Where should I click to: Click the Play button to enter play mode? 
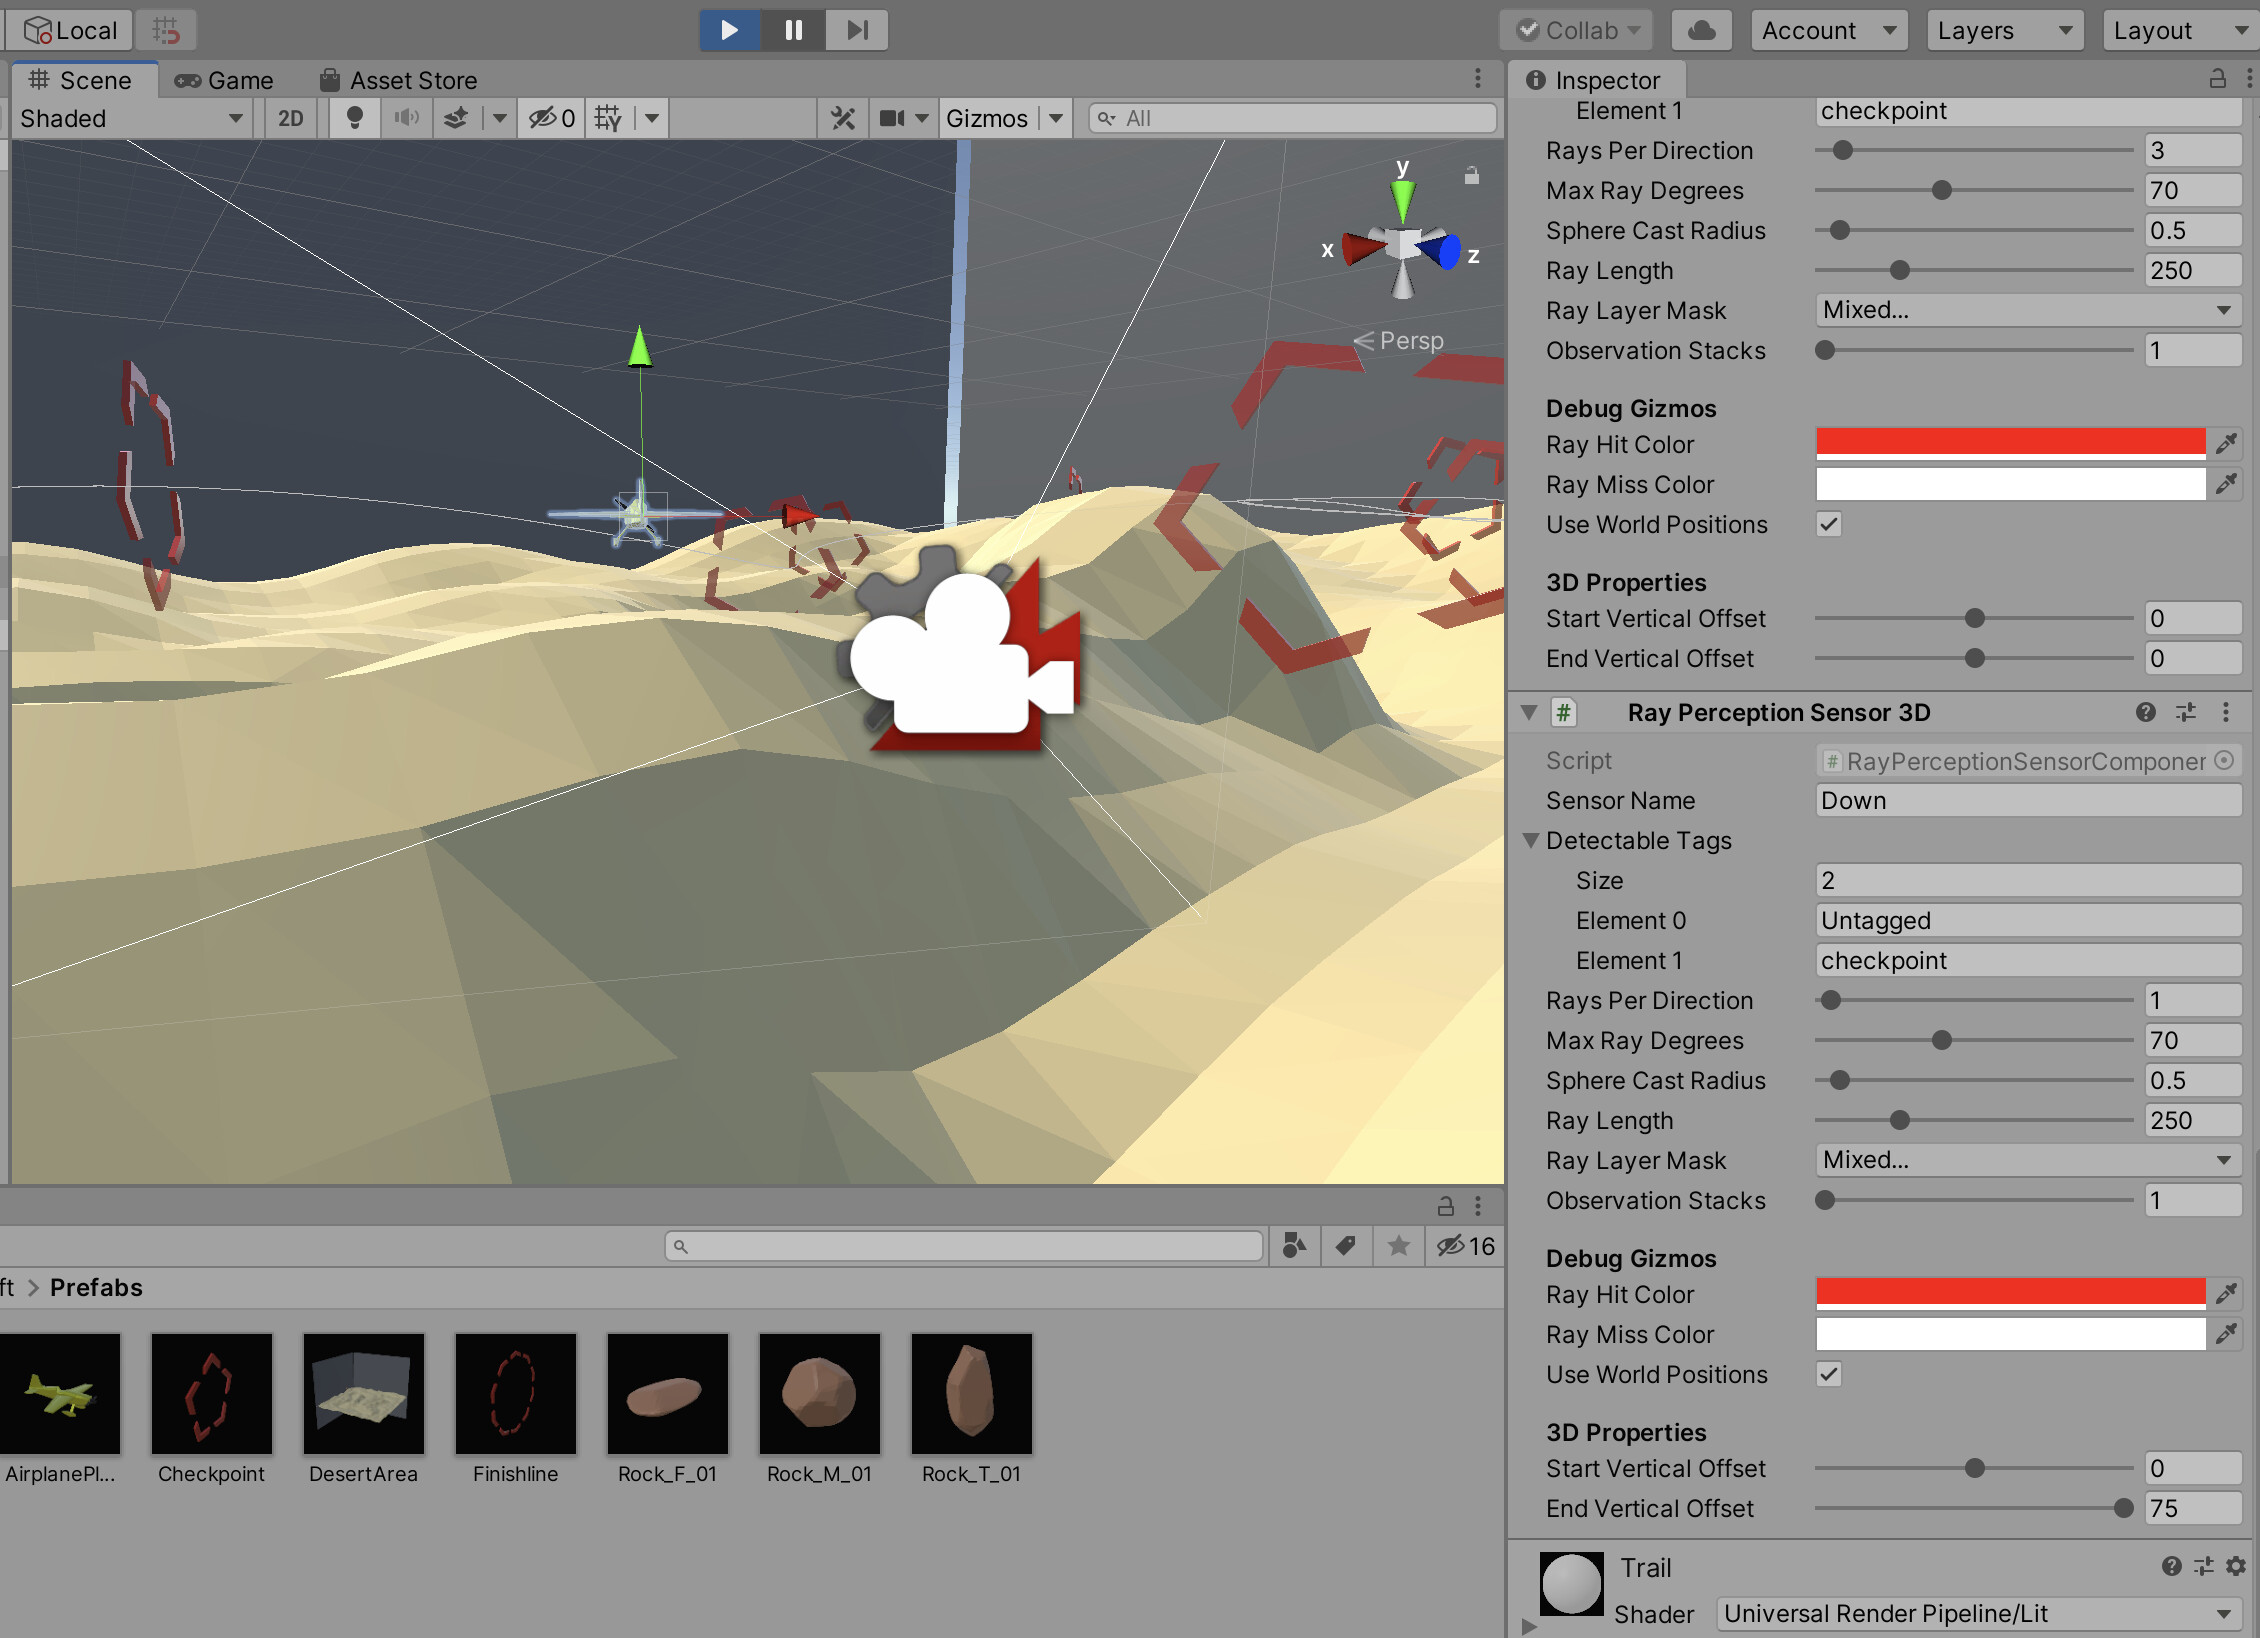[729, 29]
